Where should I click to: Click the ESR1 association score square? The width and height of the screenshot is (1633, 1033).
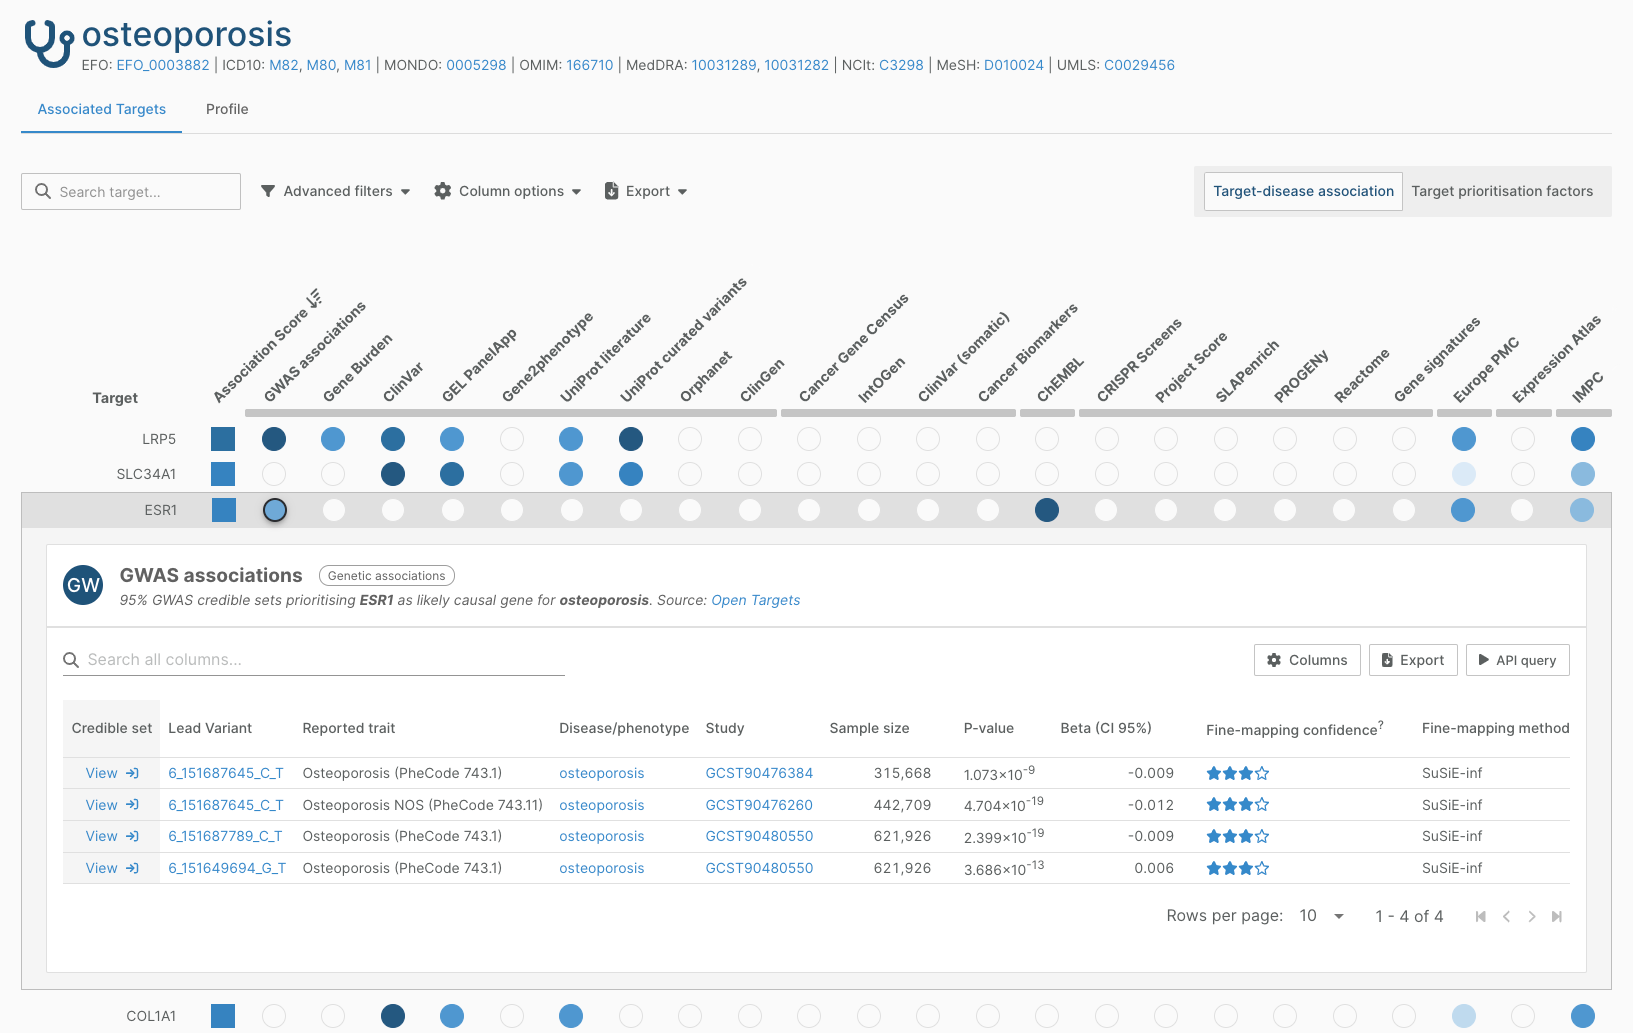(223, 510)
